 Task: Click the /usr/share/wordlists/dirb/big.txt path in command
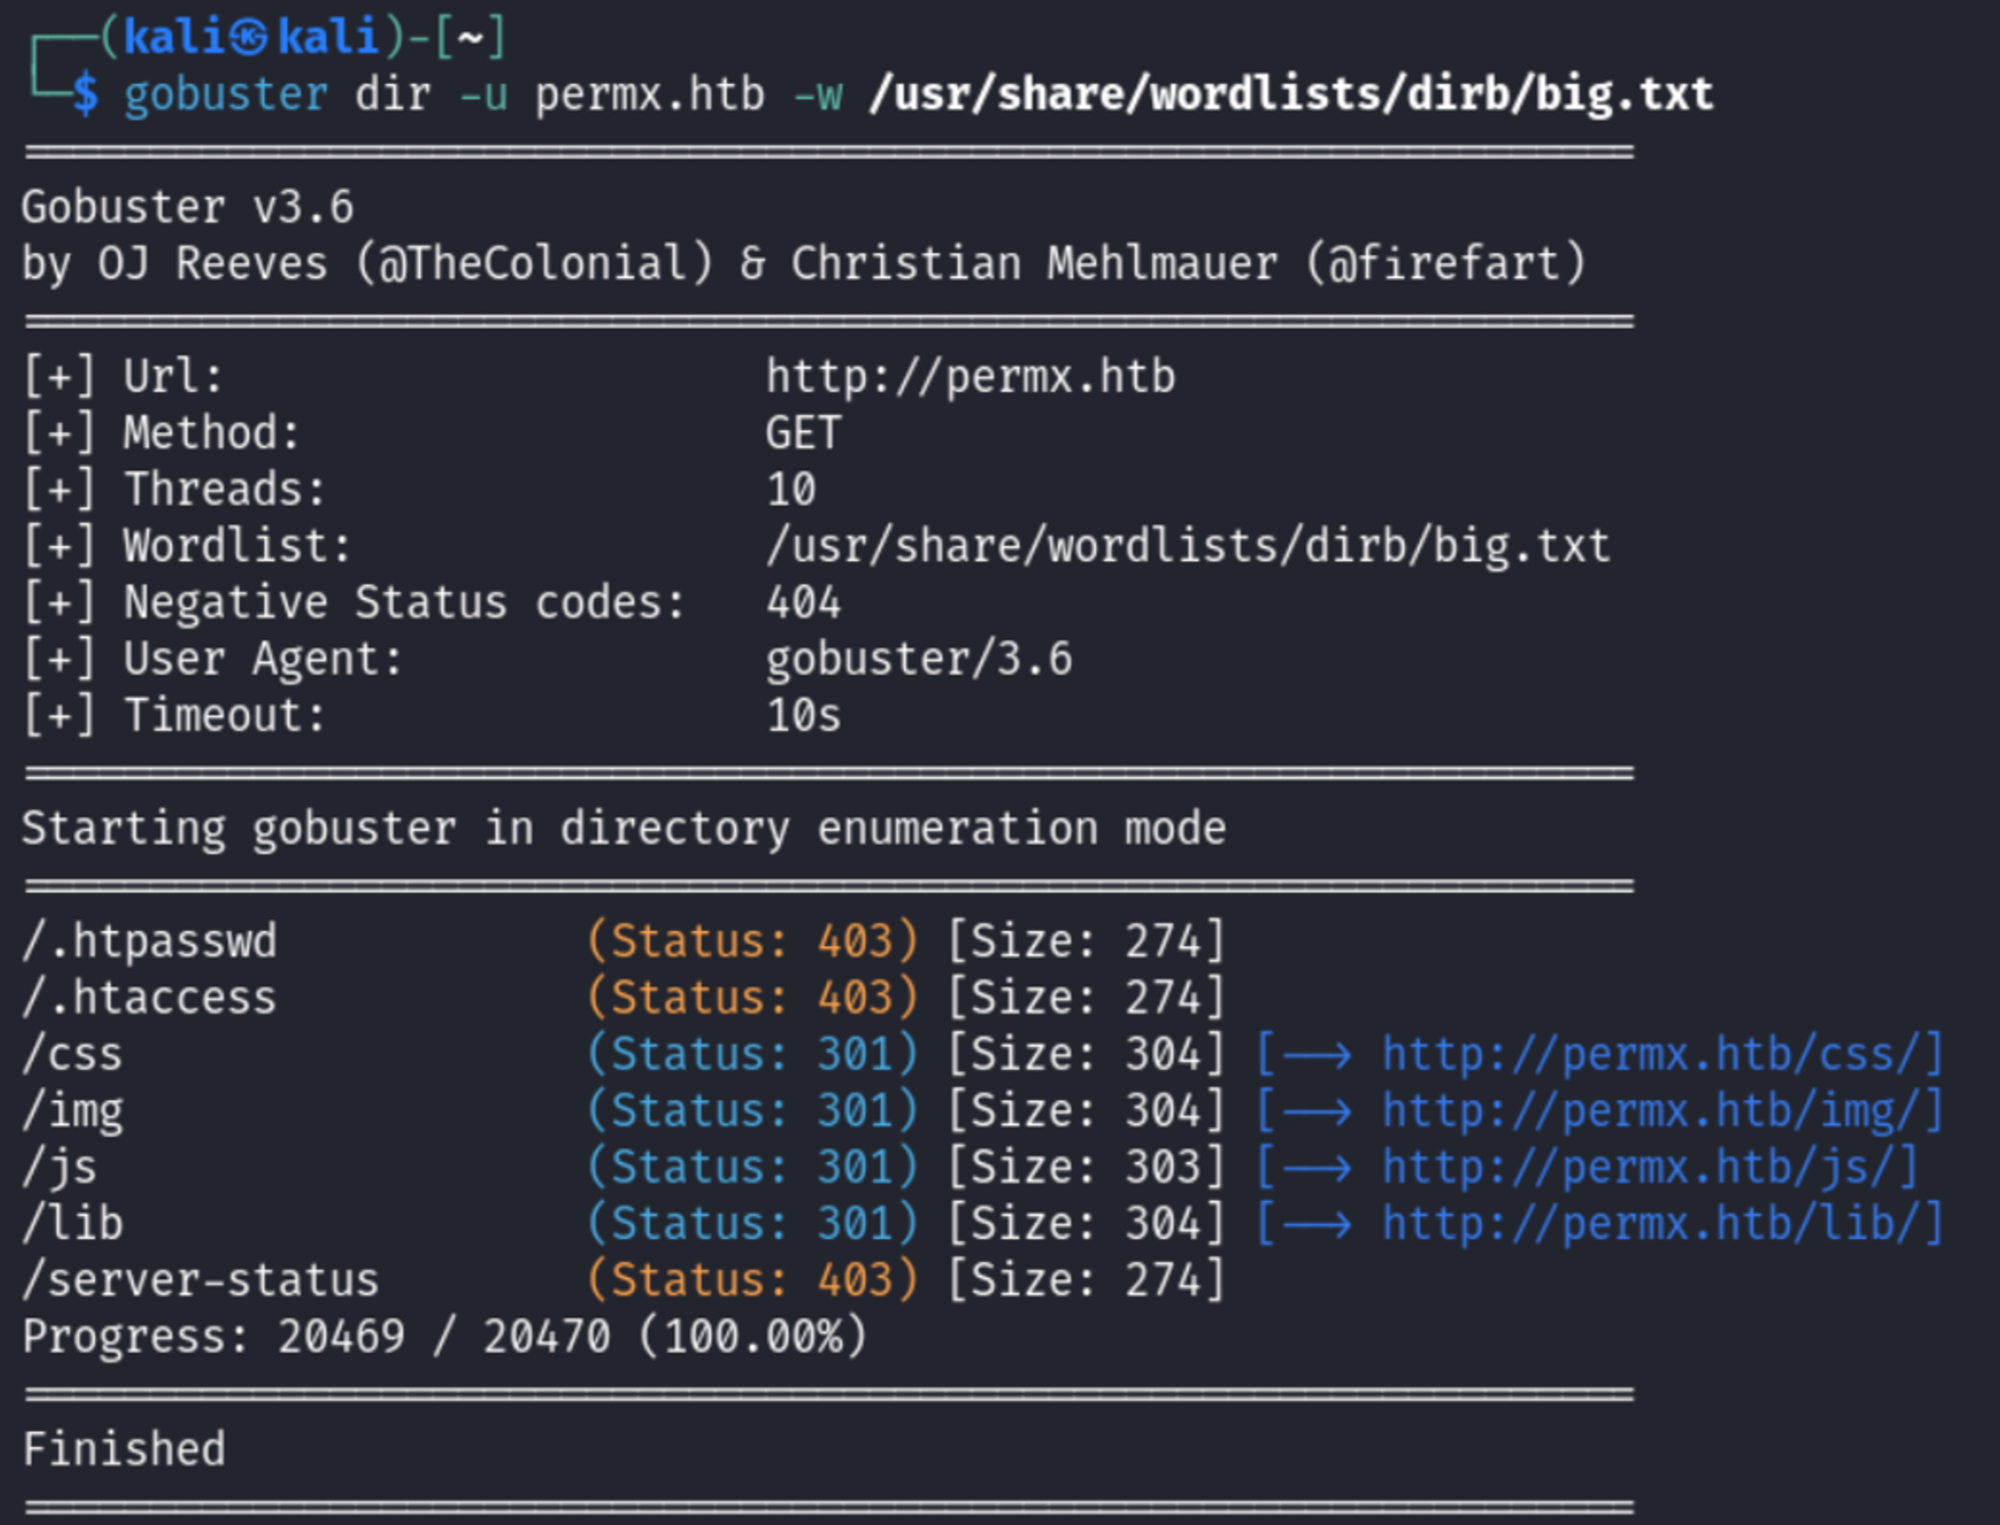1291,95
